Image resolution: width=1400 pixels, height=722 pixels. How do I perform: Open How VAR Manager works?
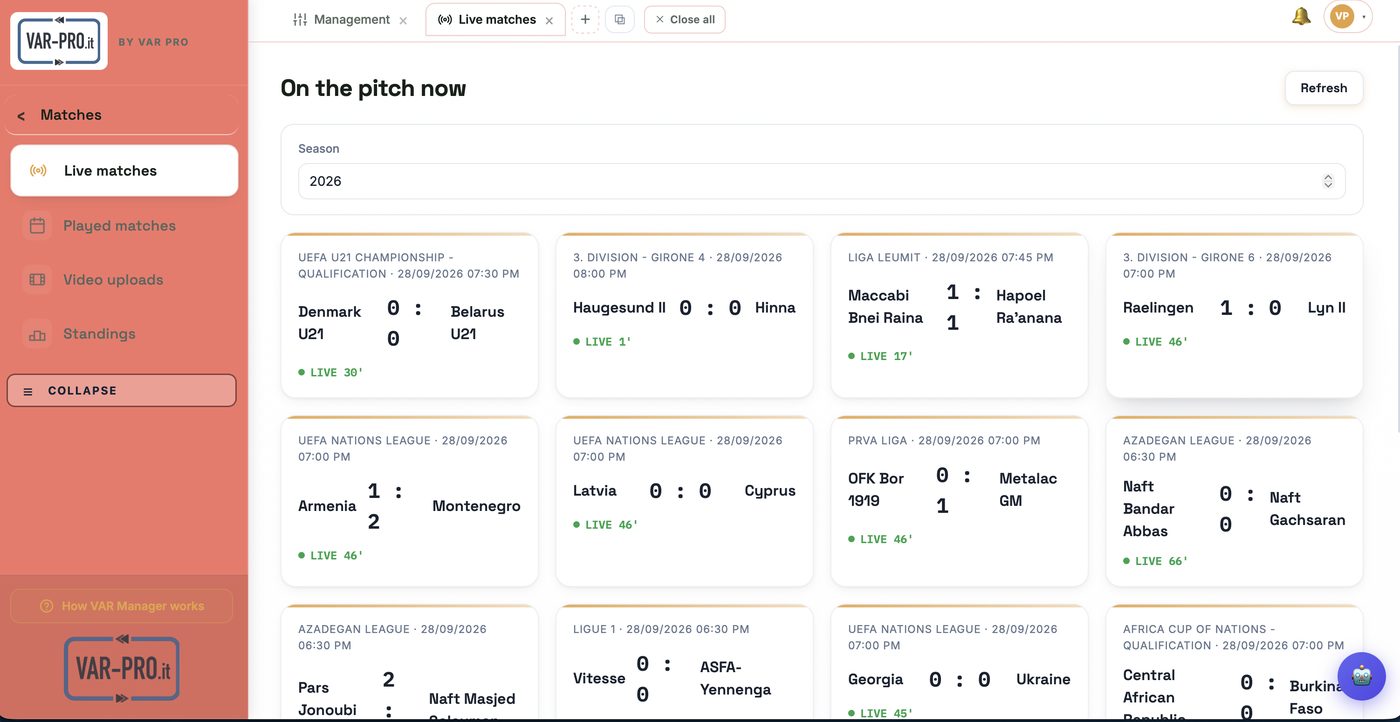122,606
